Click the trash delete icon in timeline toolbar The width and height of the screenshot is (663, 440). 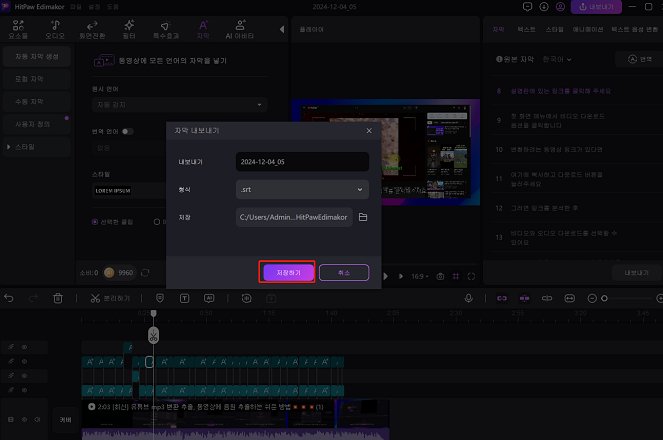tap(58, 298)
